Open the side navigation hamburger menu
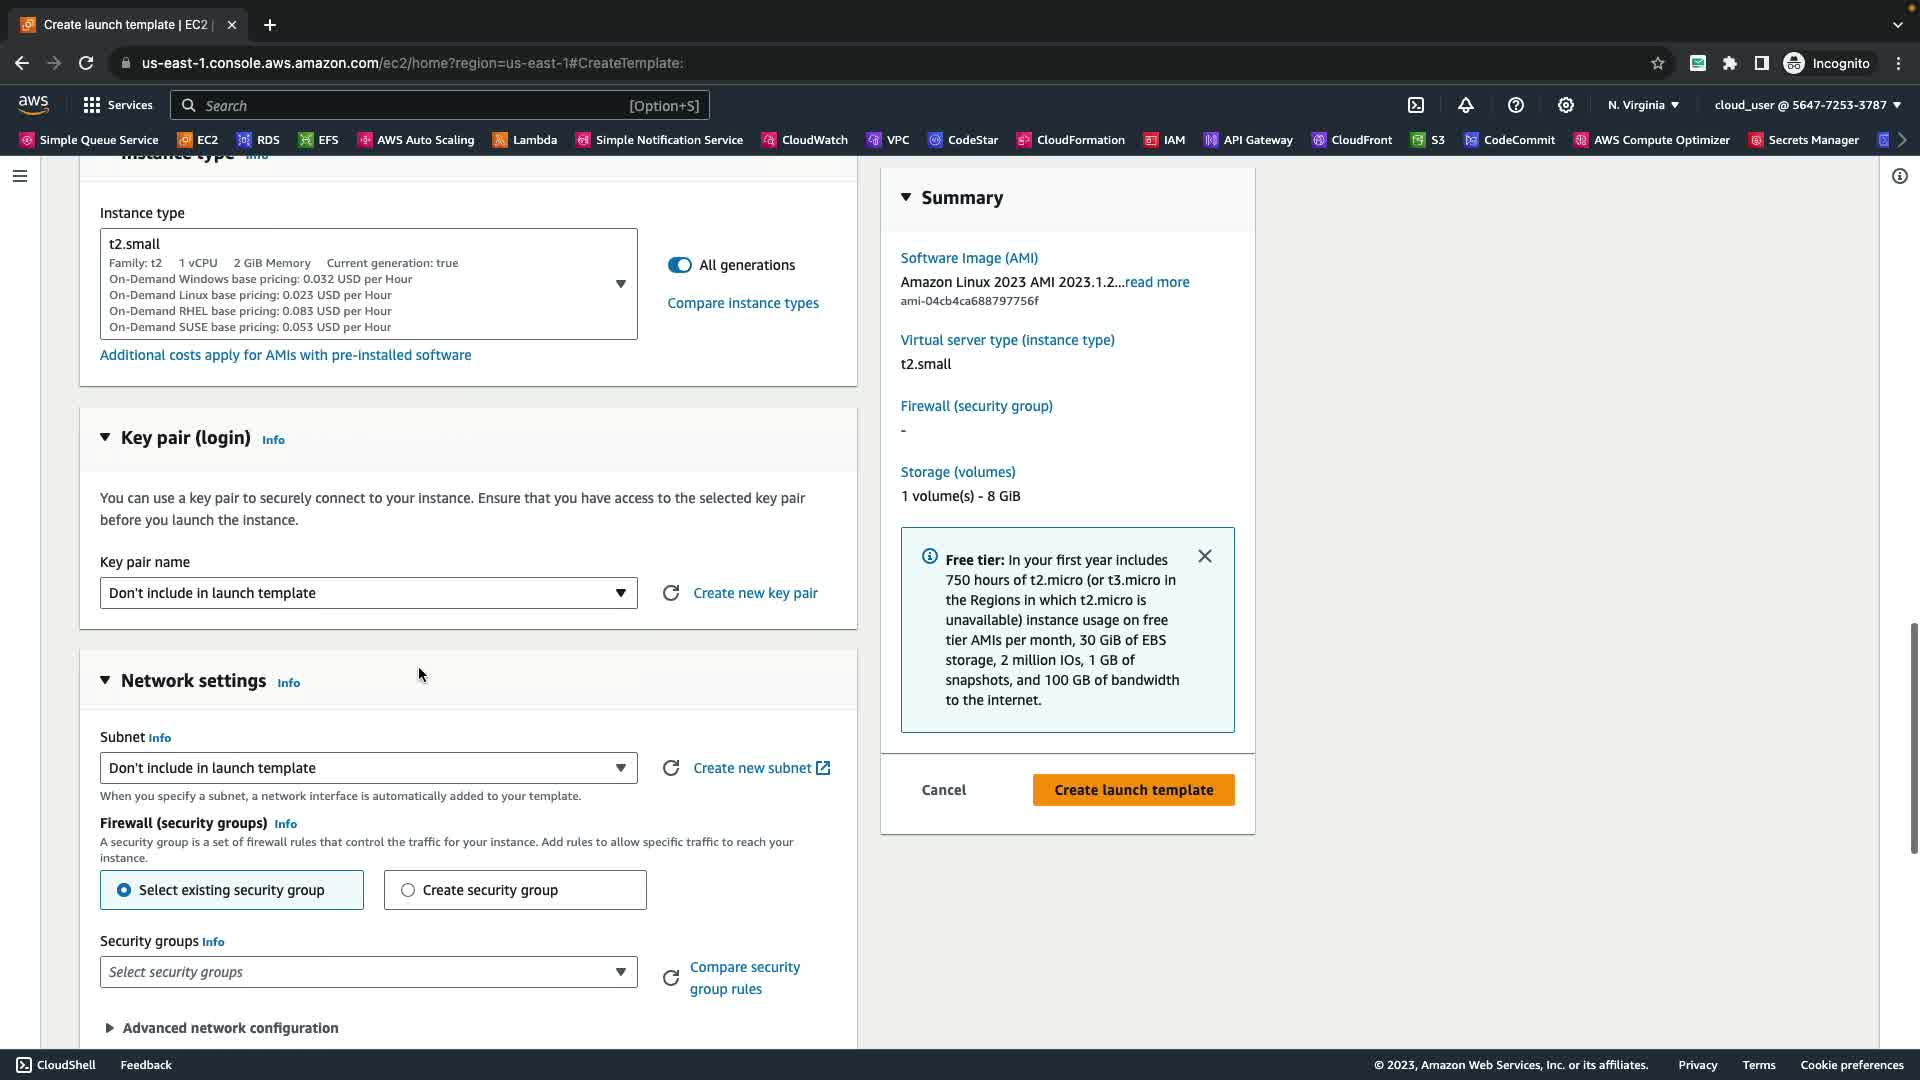The image size is (1920, 1080). (x=20, y=176)
